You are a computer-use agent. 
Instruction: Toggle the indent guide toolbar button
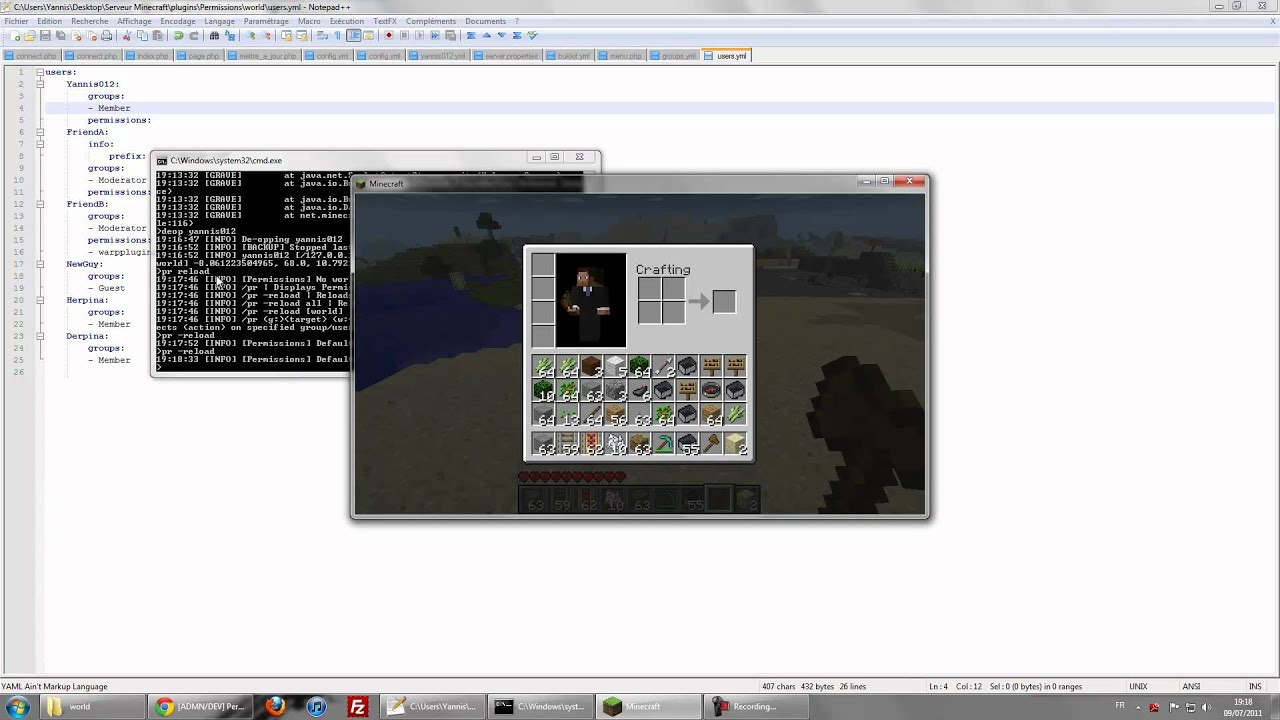(353, 36)
